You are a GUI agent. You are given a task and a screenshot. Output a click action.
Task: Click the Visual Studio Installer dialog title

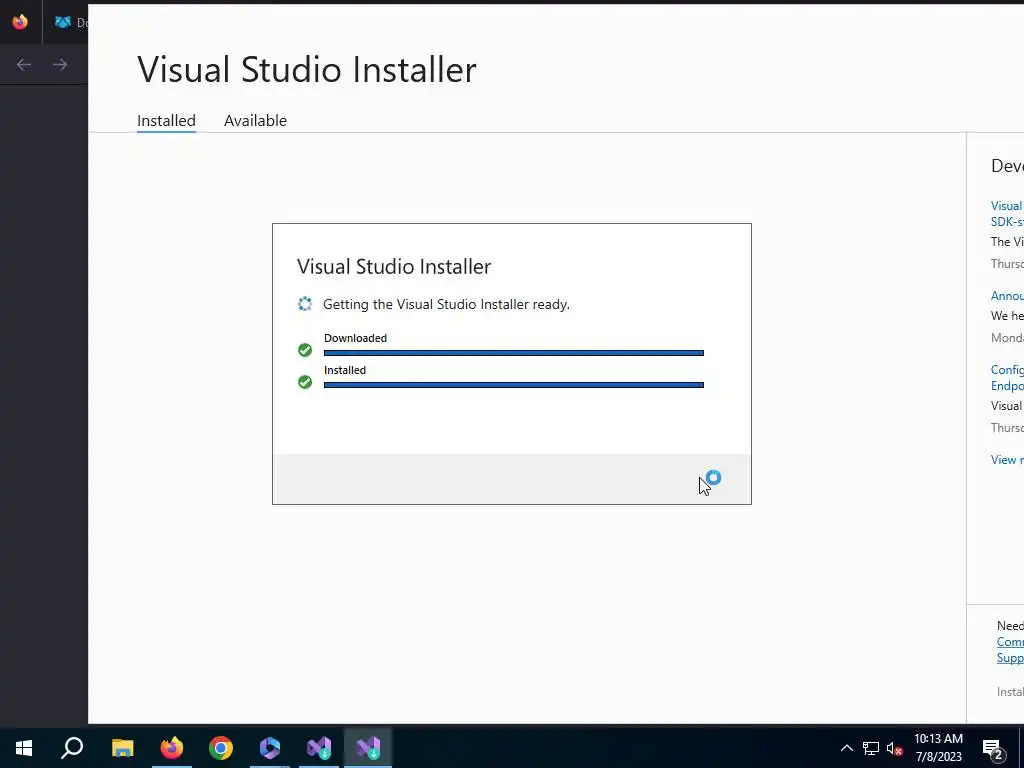pos(394,266)
